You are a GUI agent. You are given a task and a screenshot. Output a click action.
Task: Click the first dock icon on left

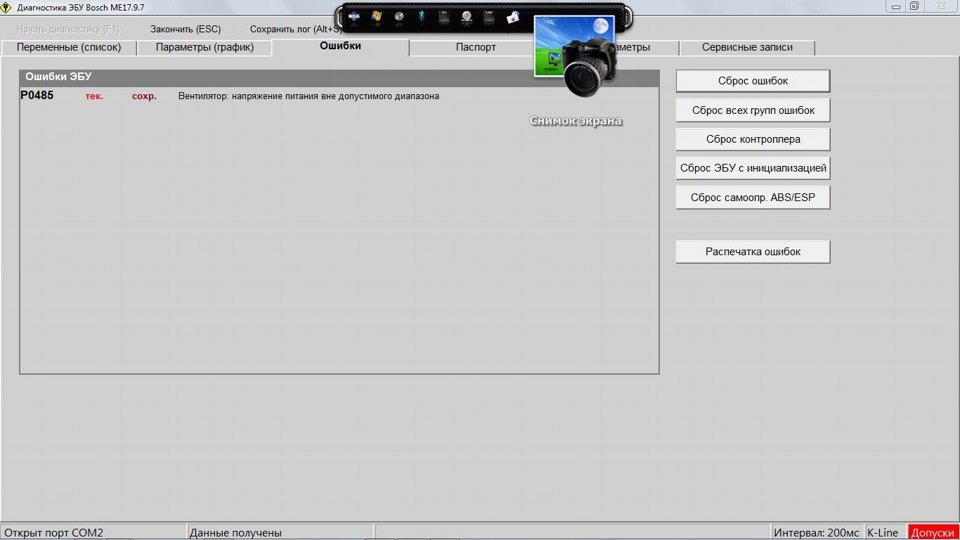click(x=354, y=17)
